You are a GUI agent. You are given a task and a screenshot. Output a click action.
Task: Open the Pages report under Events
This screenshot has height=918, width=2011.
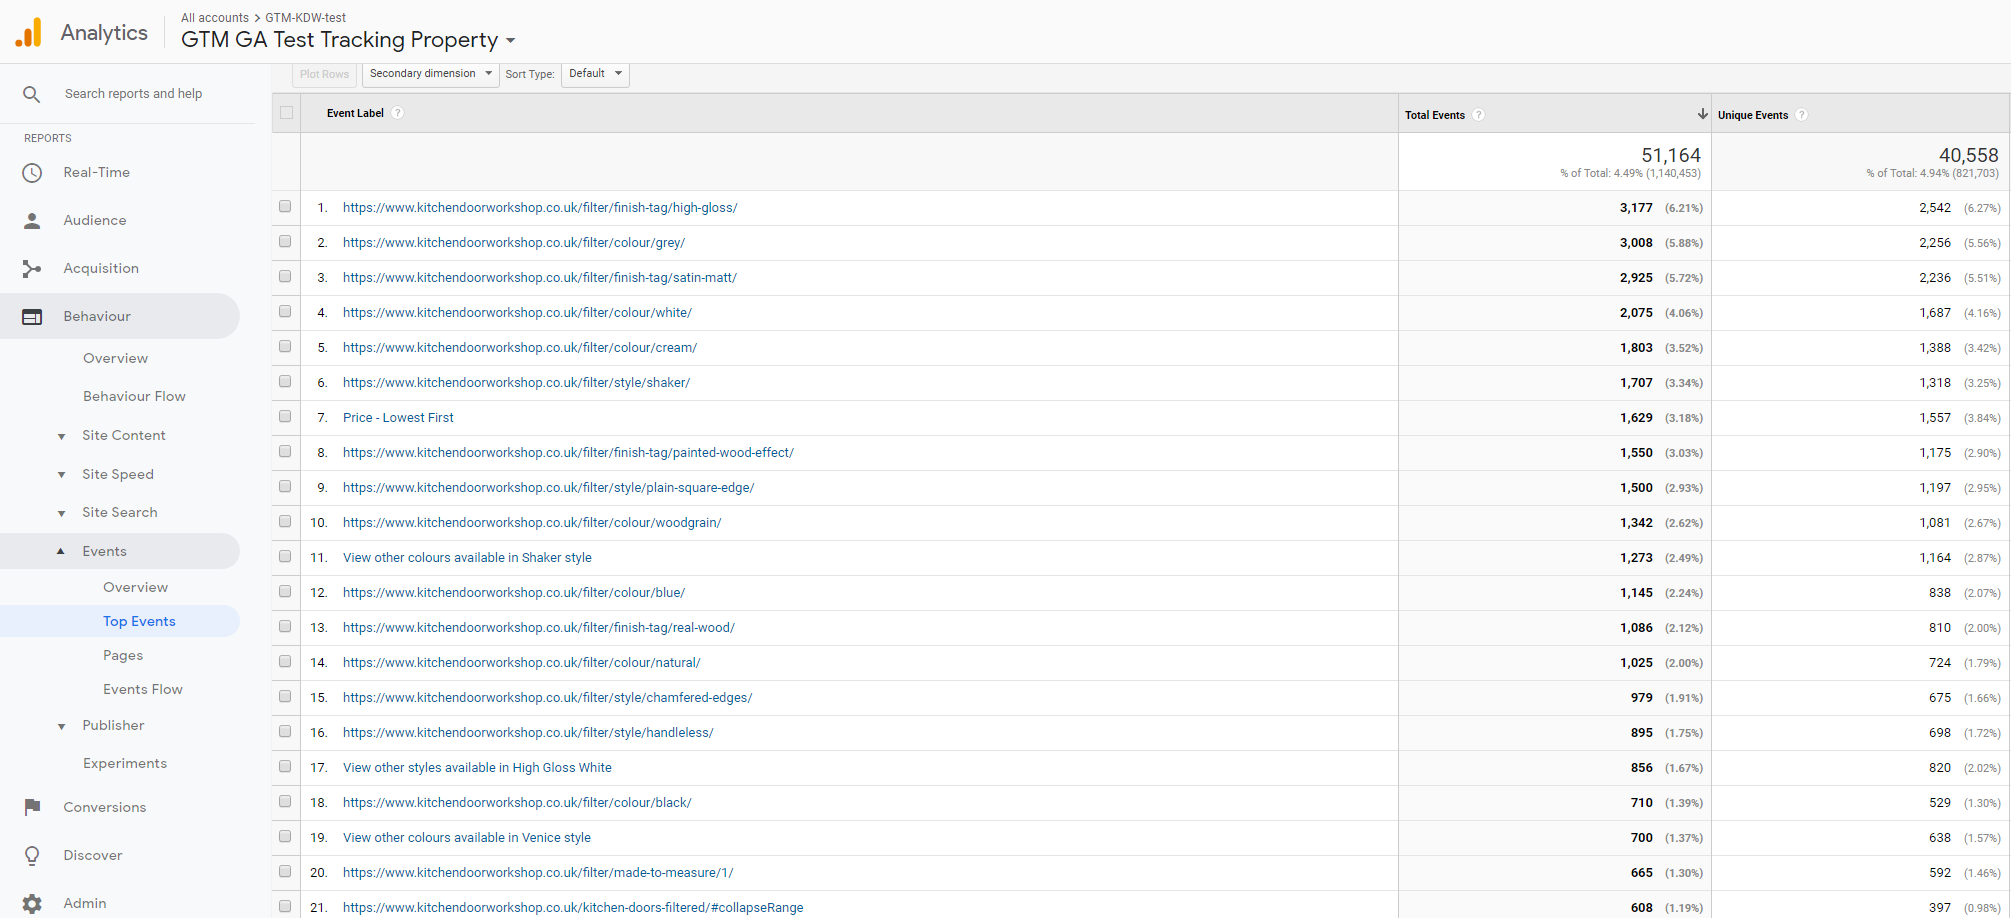pyautogui.click(x=123, y=655)
